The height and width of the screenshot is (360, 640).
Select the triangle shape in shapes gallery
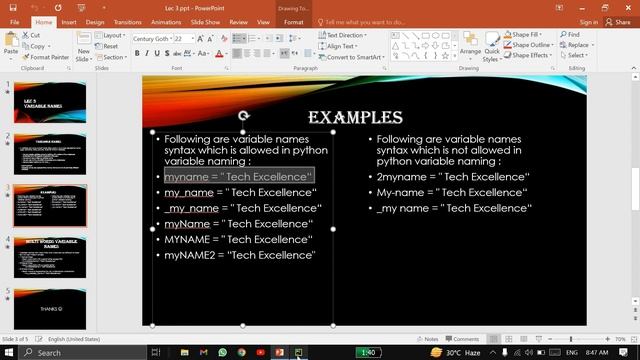pos(396,46)
